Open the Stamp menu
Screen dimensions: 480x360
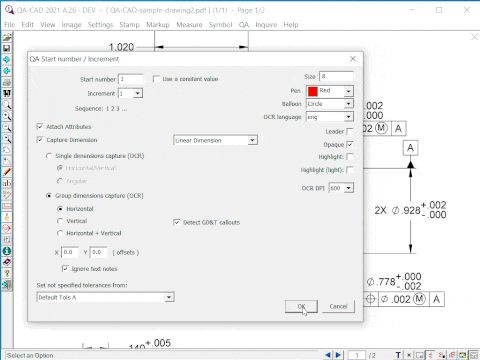point(129,25)
